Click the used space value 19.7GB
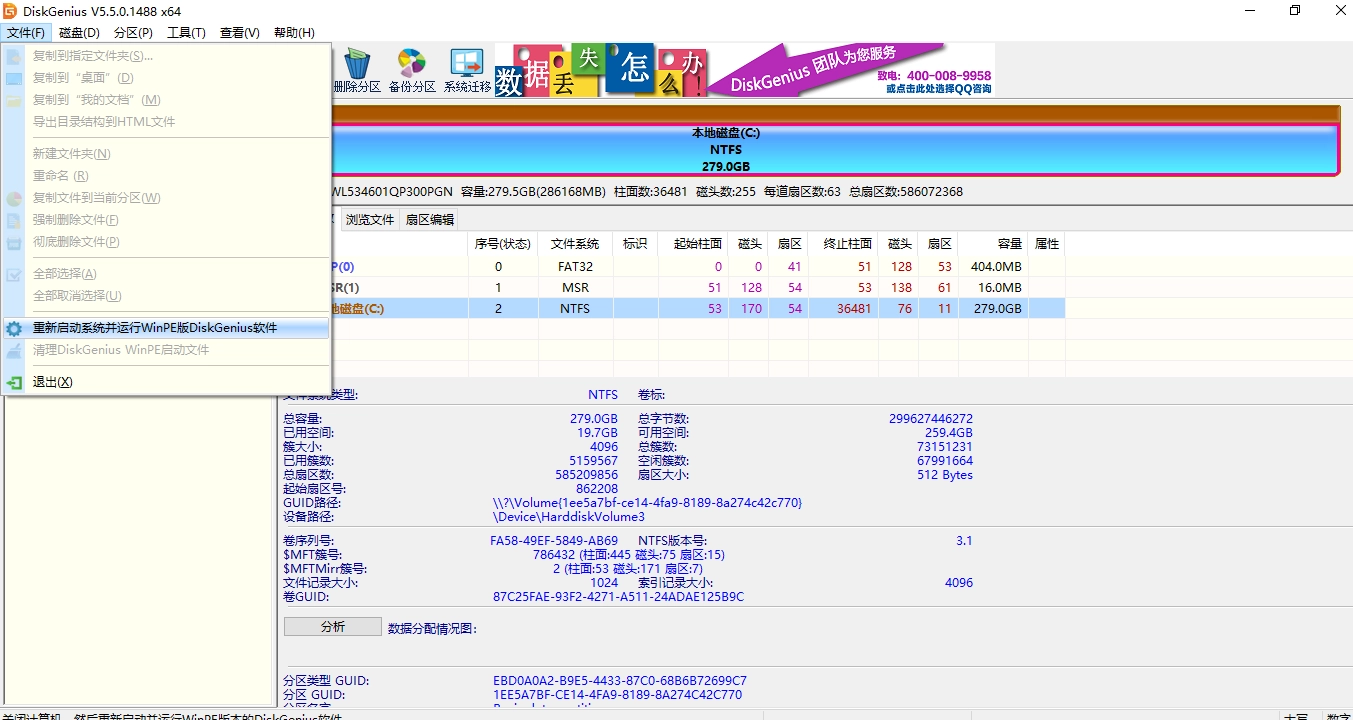Screen dimensions: 1353x720 (x=597, y=433)
